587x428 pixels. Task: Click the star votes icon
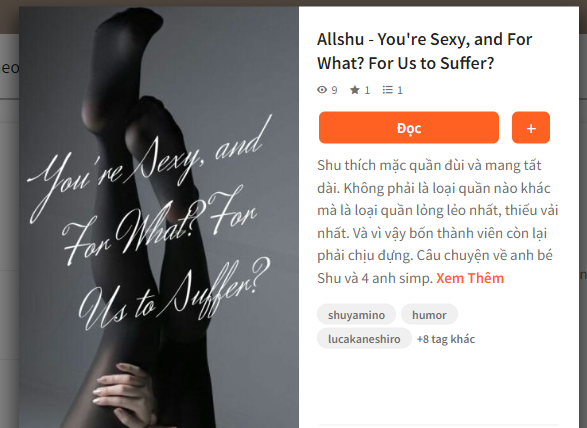click(x=355, y=90)
